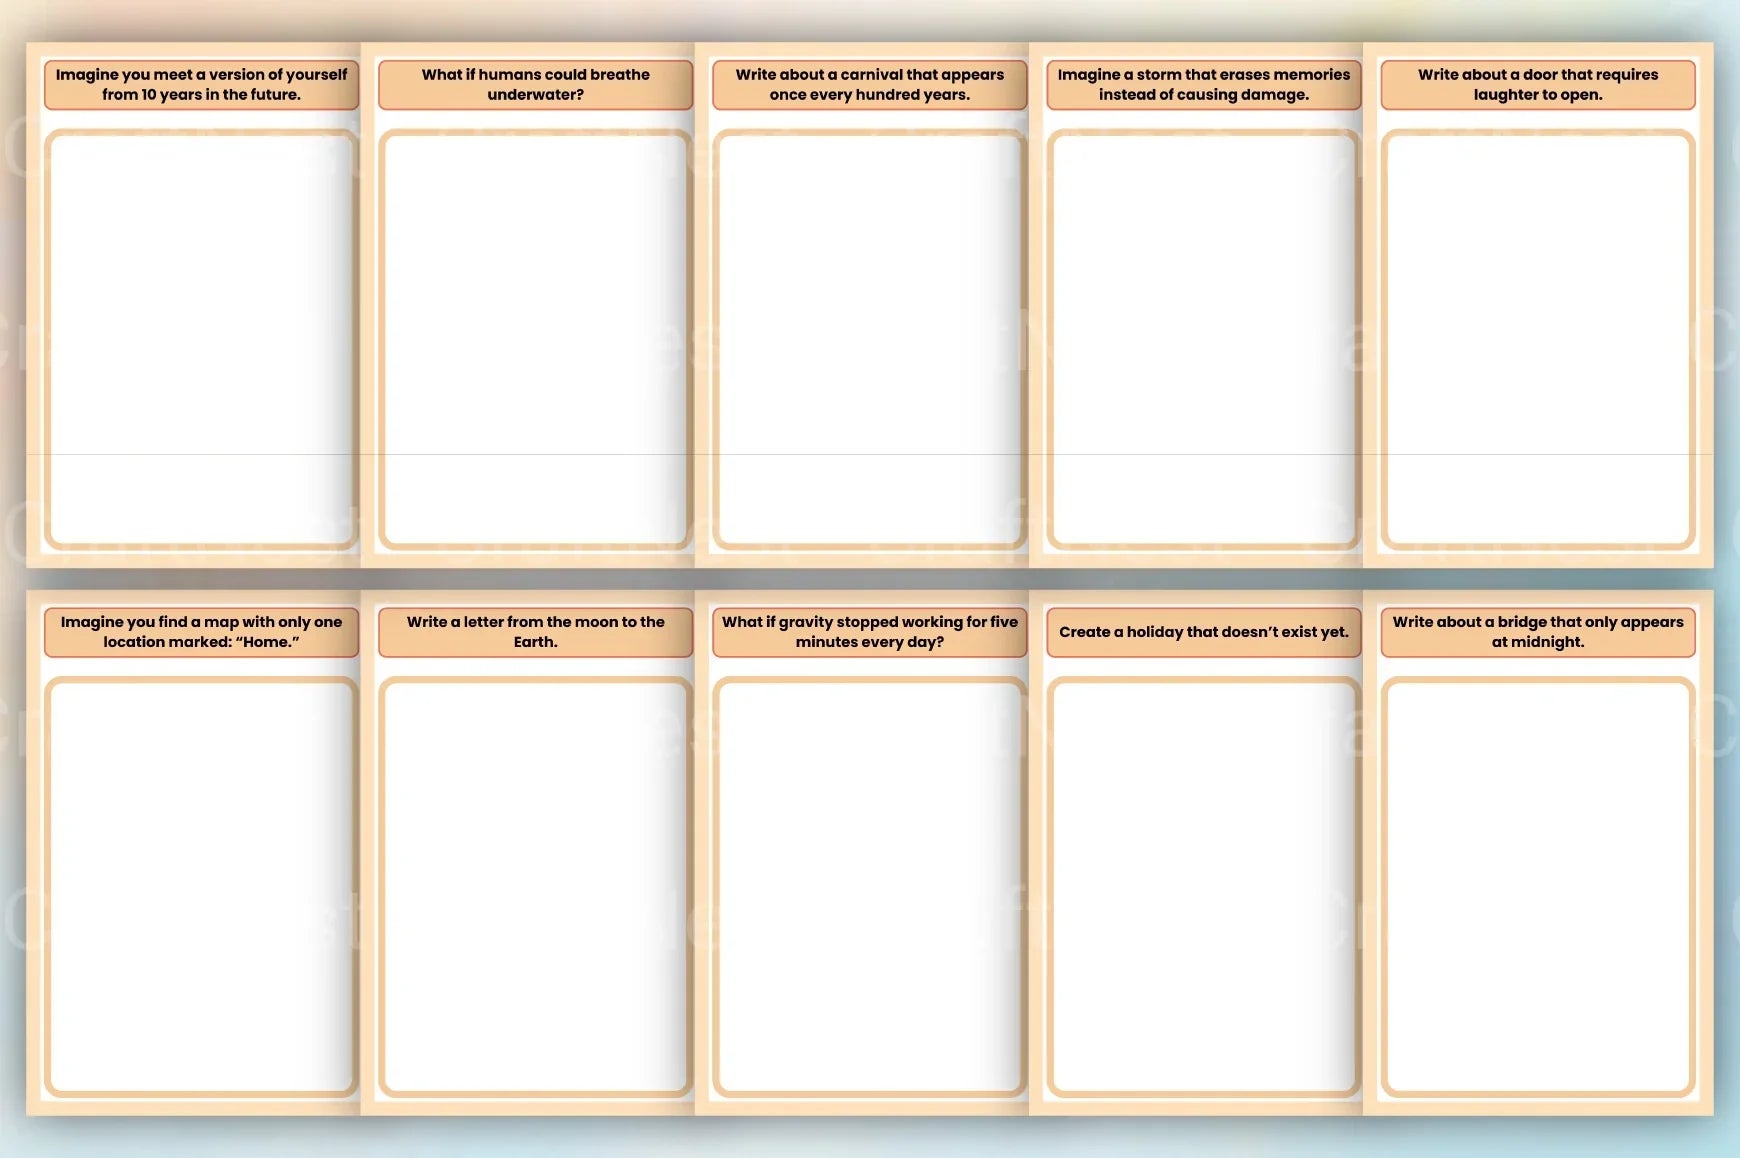Viewport: 1740px width, 1158px height.
Task: Select the gravity stopped working prompt
Action: [869, 632]
